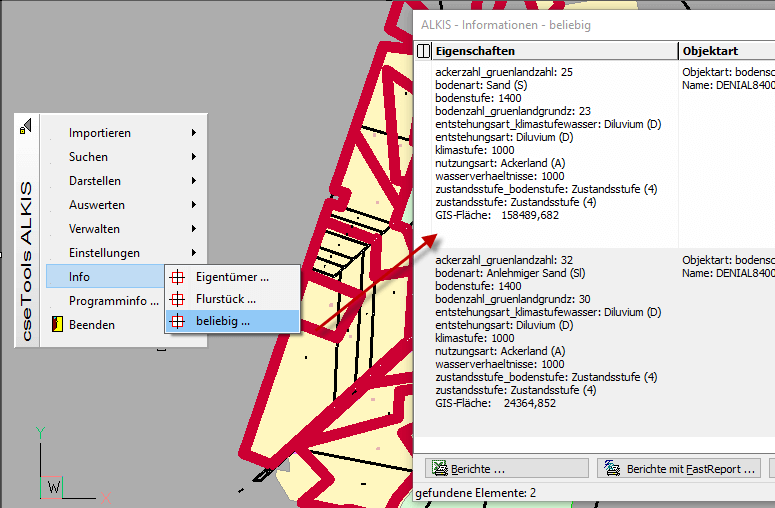Click the crosshair icon beside Flurstück
Viewport: 775px width, 508px height.
(178, 299)
